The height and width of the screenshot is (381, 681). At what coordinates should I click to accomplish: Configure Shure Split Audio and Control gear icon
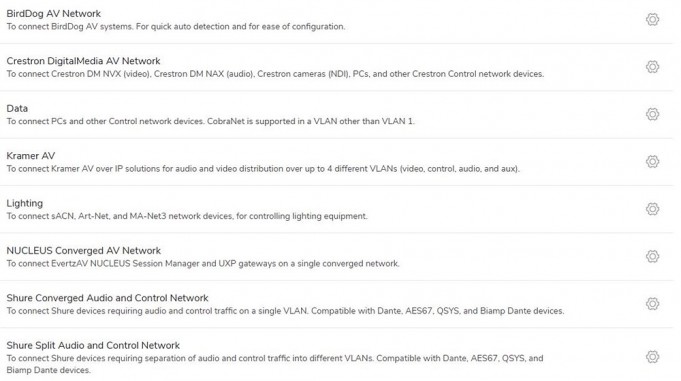point(652,357)
